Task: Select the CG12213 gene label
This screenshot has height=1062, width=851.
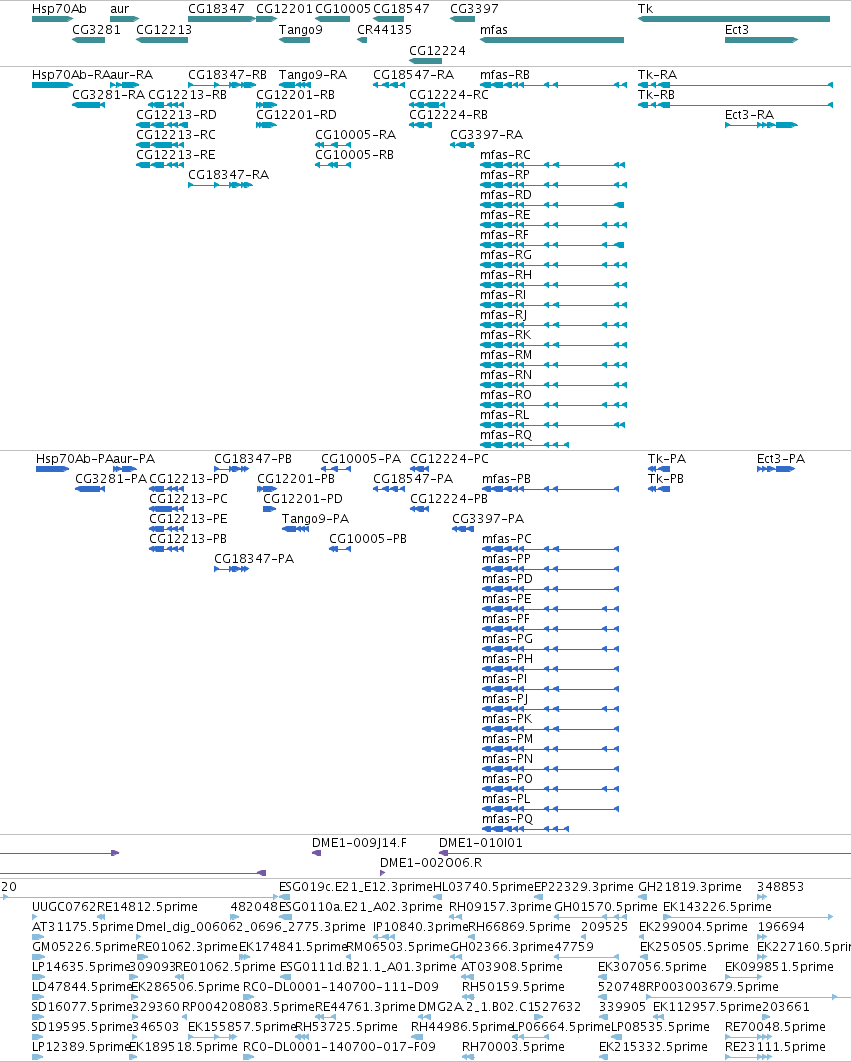Action: pyautogui.click(x=164, y=30)
